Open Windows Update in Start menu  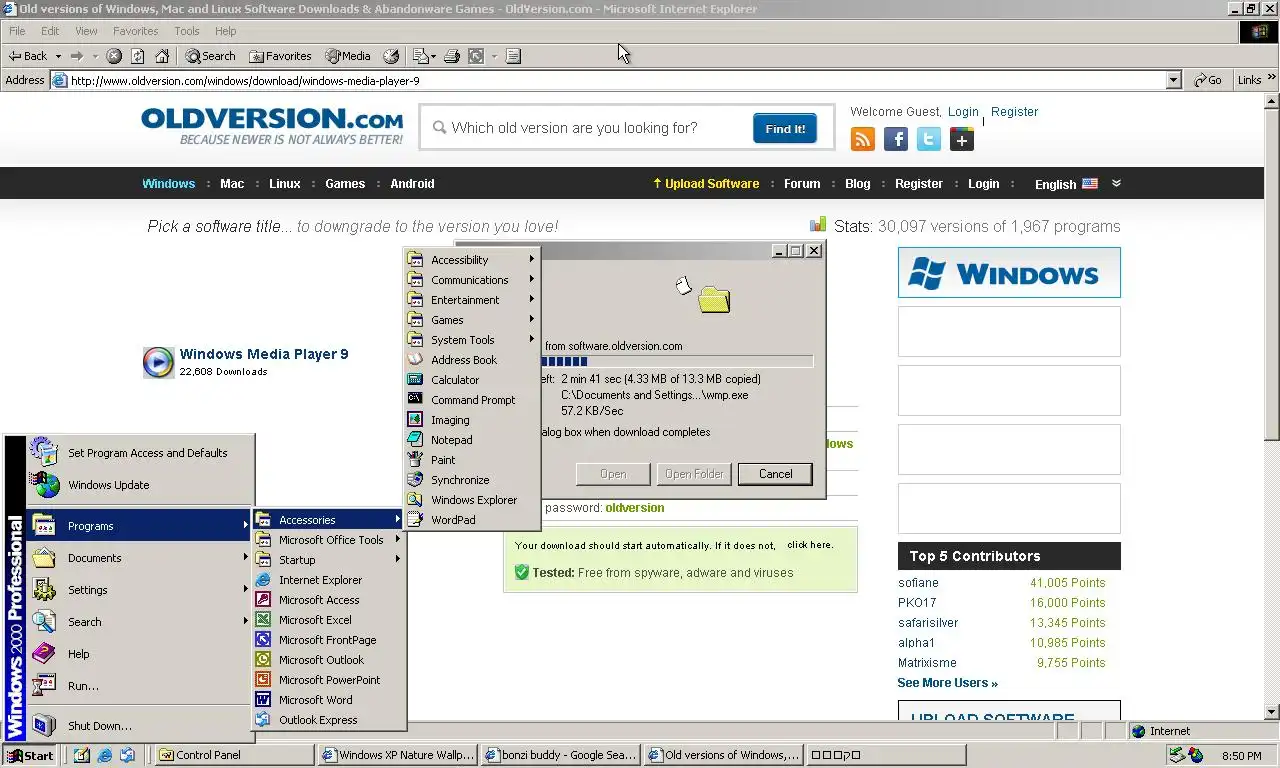tap(140, 485)
